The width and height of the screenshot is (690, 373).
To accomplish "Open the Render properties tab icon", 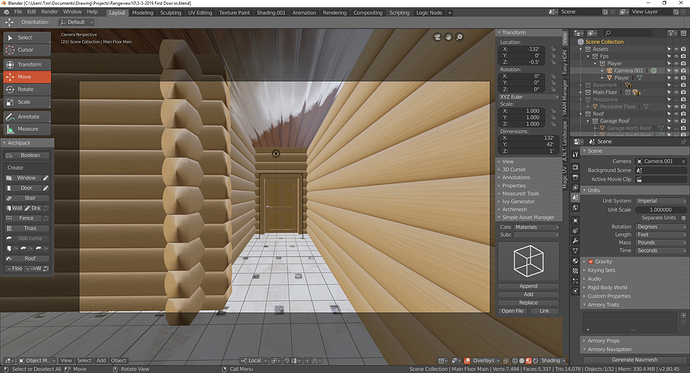I will pos(575,167).
